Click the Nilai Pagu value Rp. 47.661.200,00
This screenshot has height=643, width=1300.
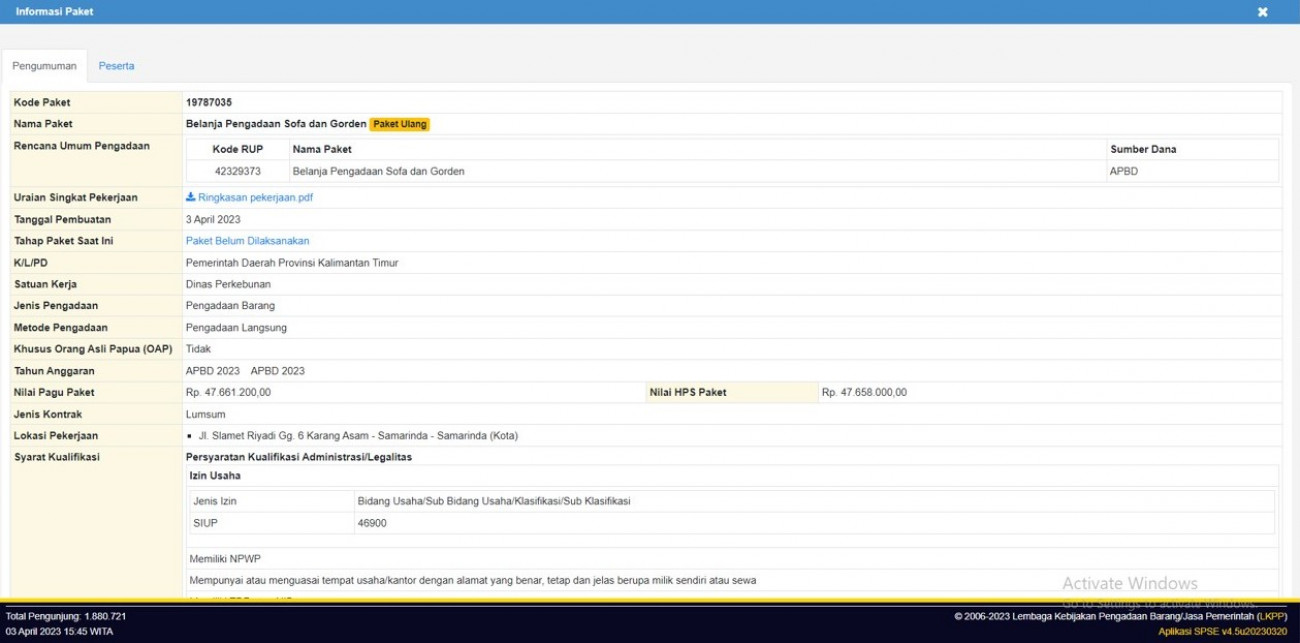(228, 392)
